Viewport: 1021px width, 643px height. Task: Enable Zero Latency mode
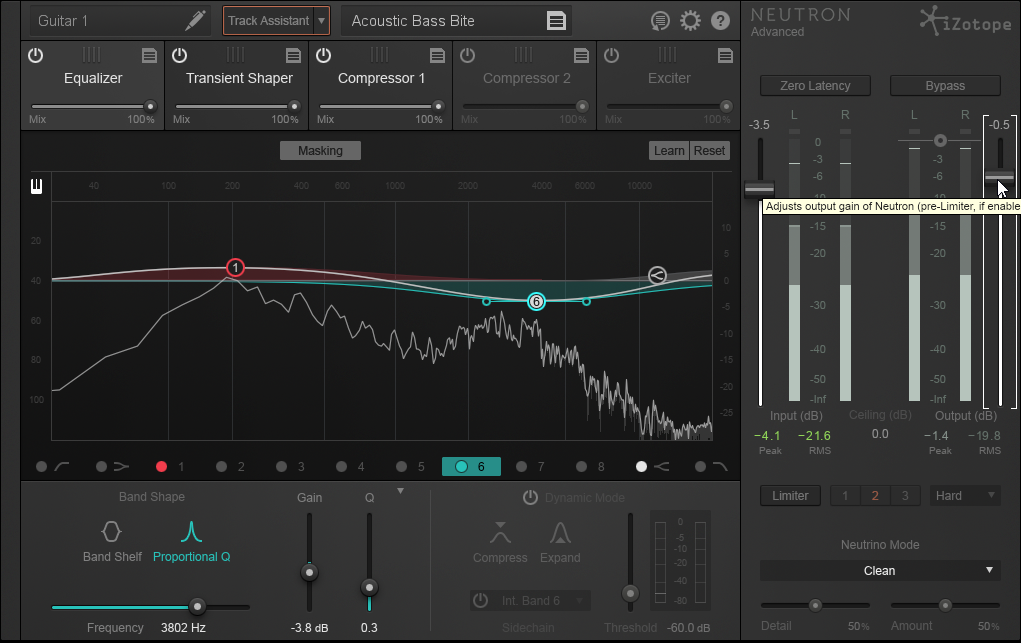point(815,85)
